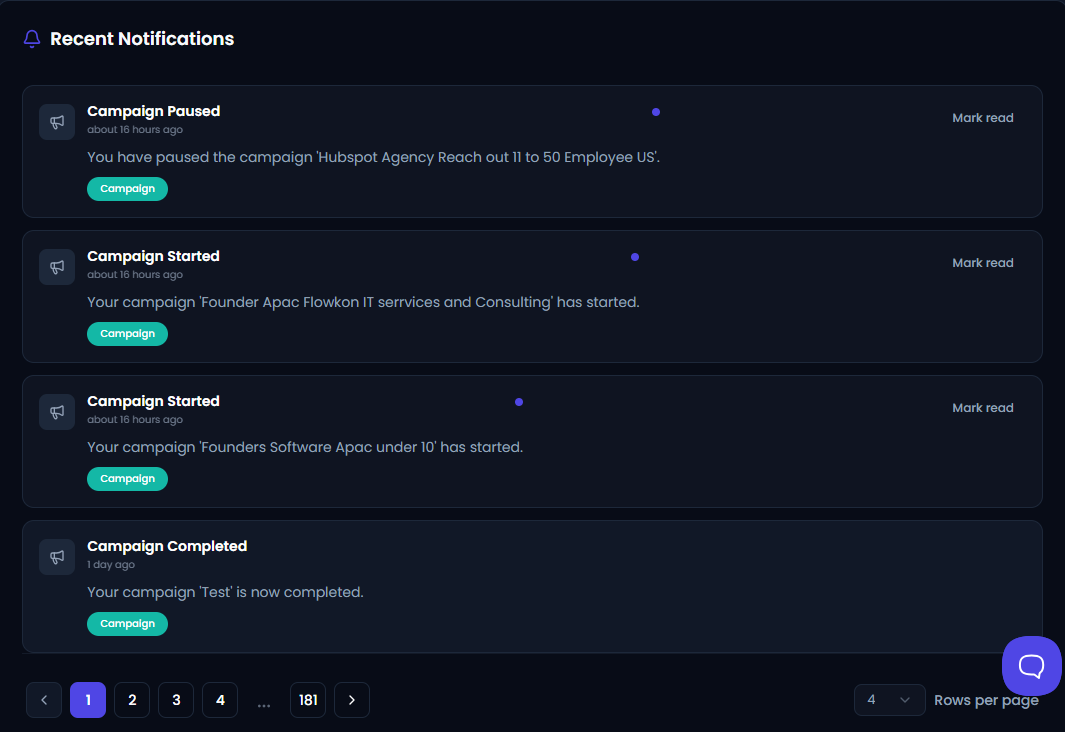Open the rows per page dropdown
The image size is (1065, 732).
pyautogui.click(x=889, y=699)
